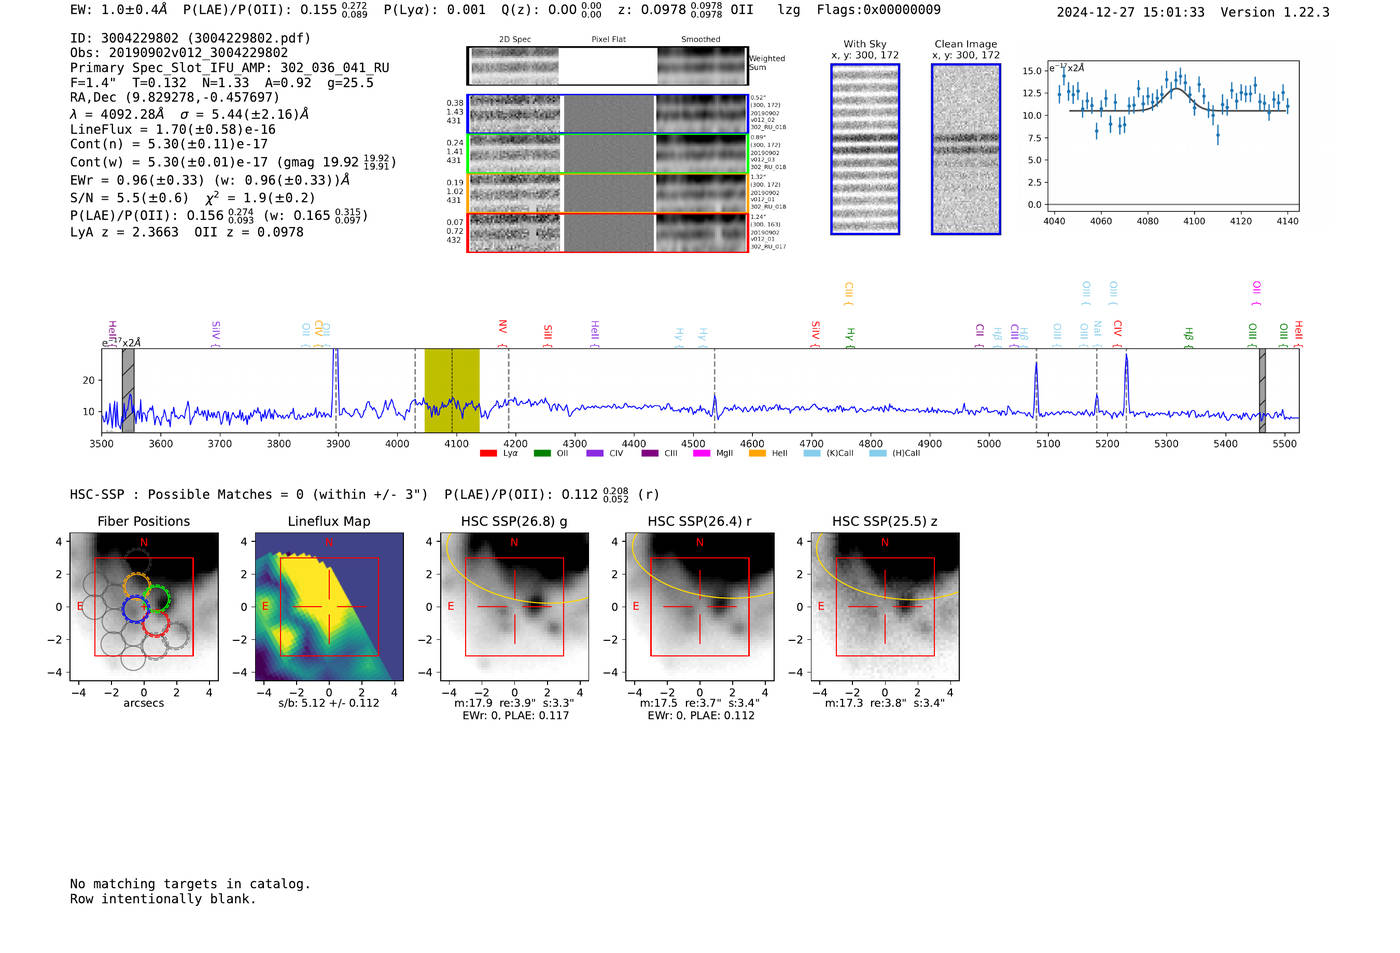
Task: Click the timestamp 2024-12-27 15:01:33
Action: pos(1130,12)
